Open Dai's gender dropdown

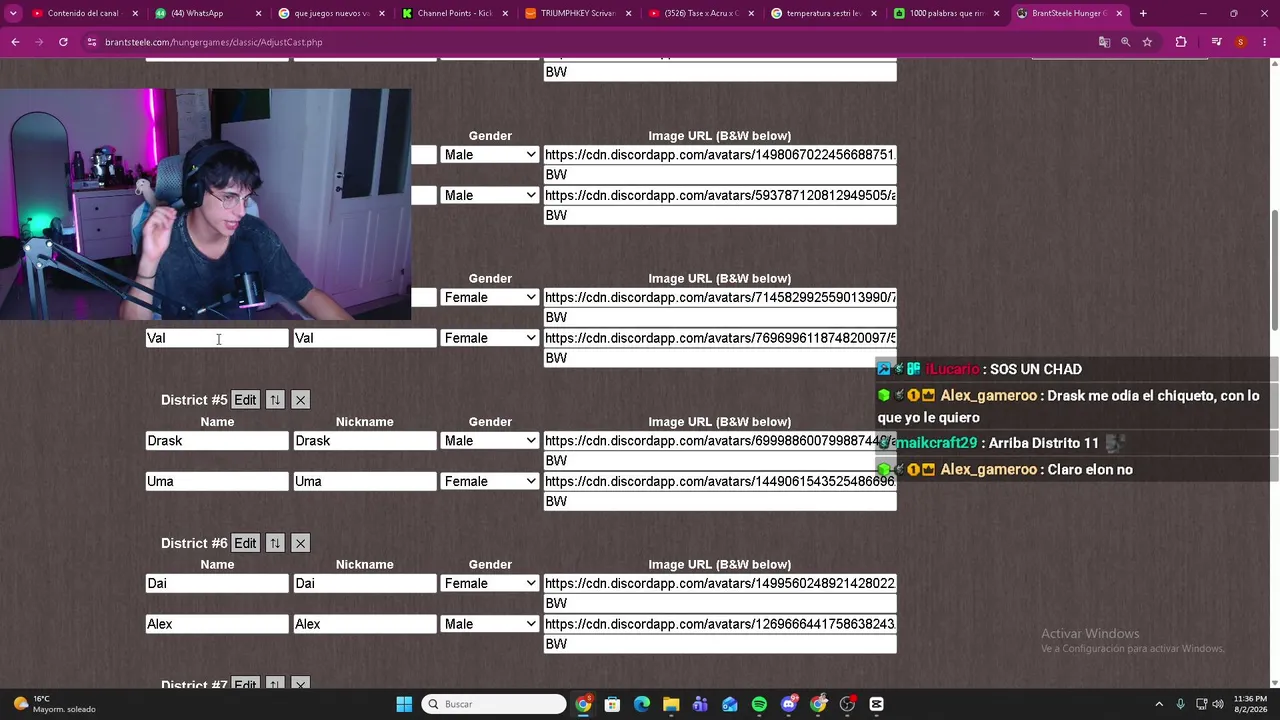pos(490,583)
